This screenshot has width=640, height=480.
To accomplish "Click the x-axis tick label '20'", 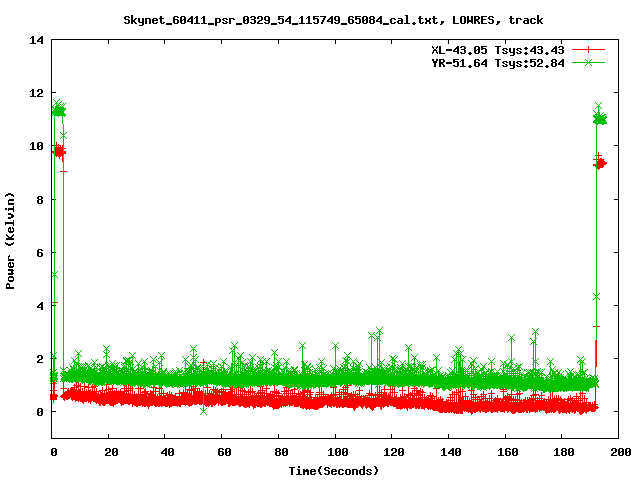I will coord(111,452).
